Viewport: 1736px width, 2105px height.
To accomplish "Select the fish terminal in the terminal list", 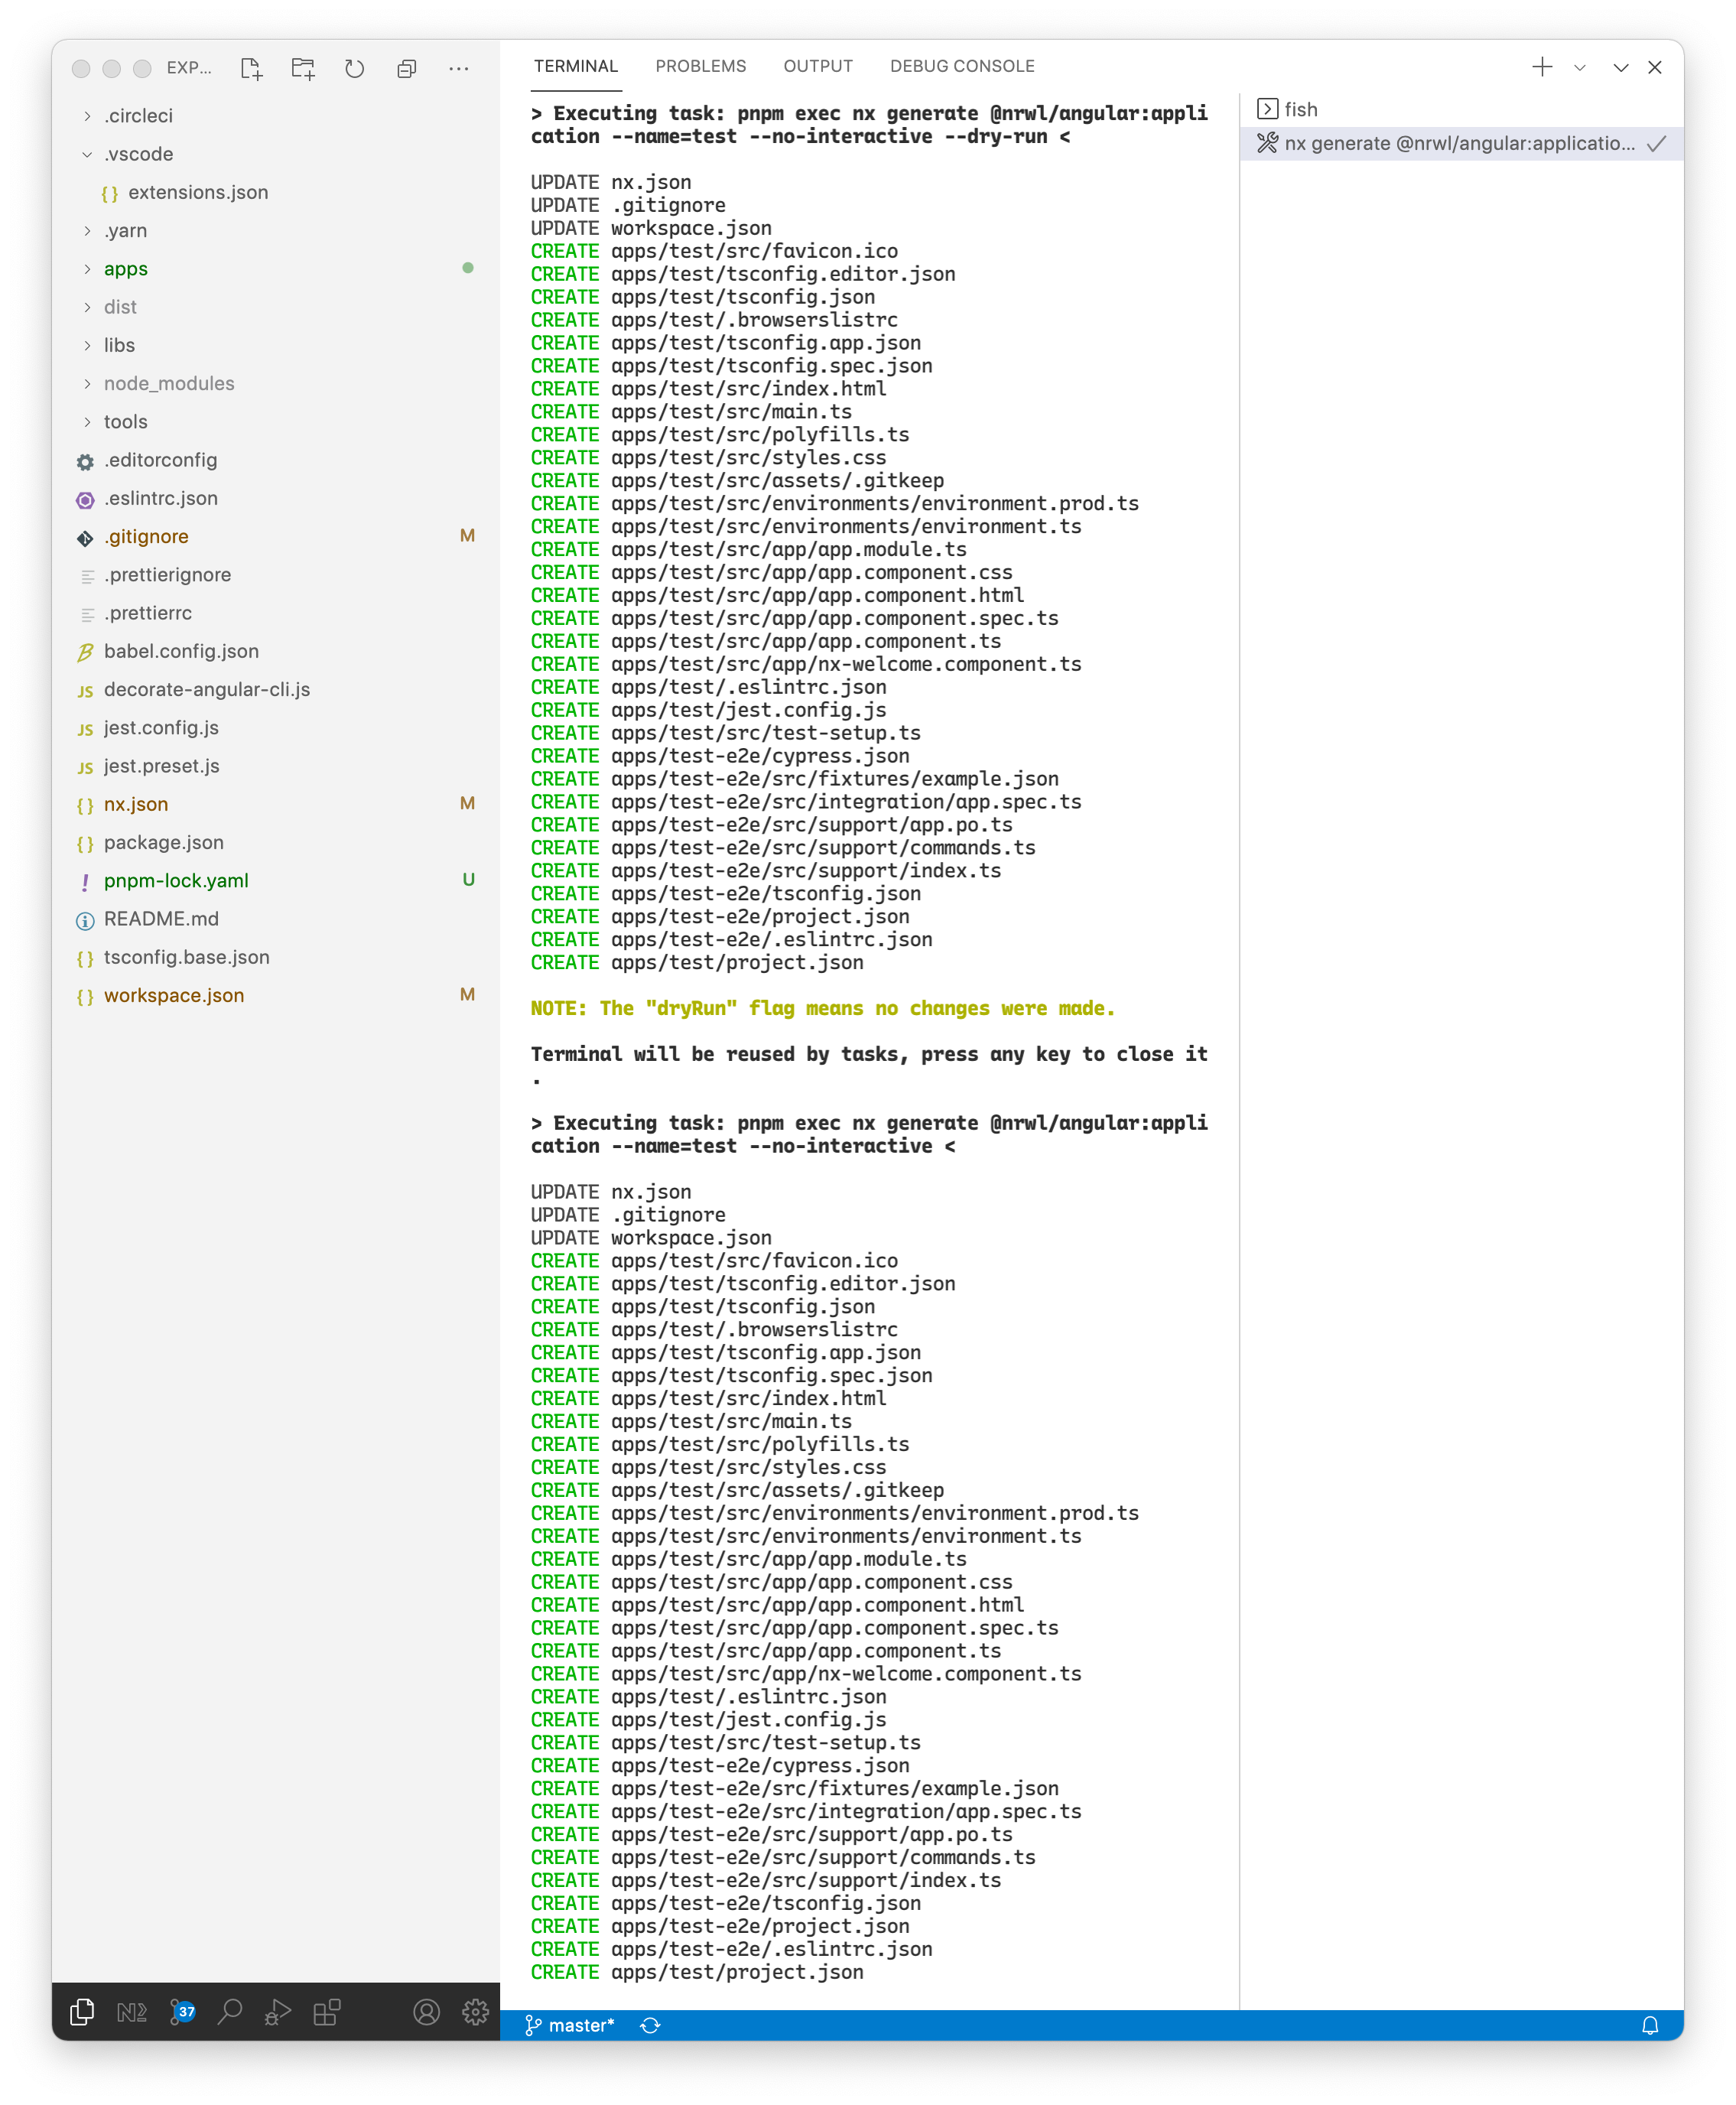I will point(1300,109).
